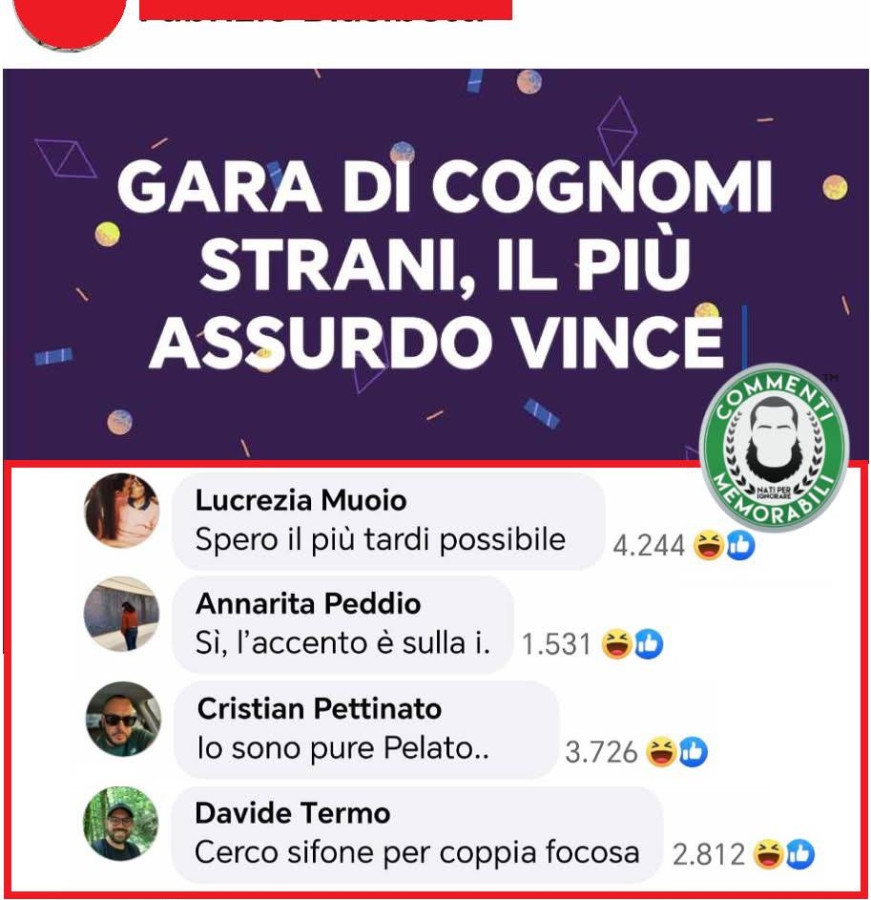Click like icon on Lucrezia Muoio's comment
This screenshot has width=871, height=900.
pos(741,545)
